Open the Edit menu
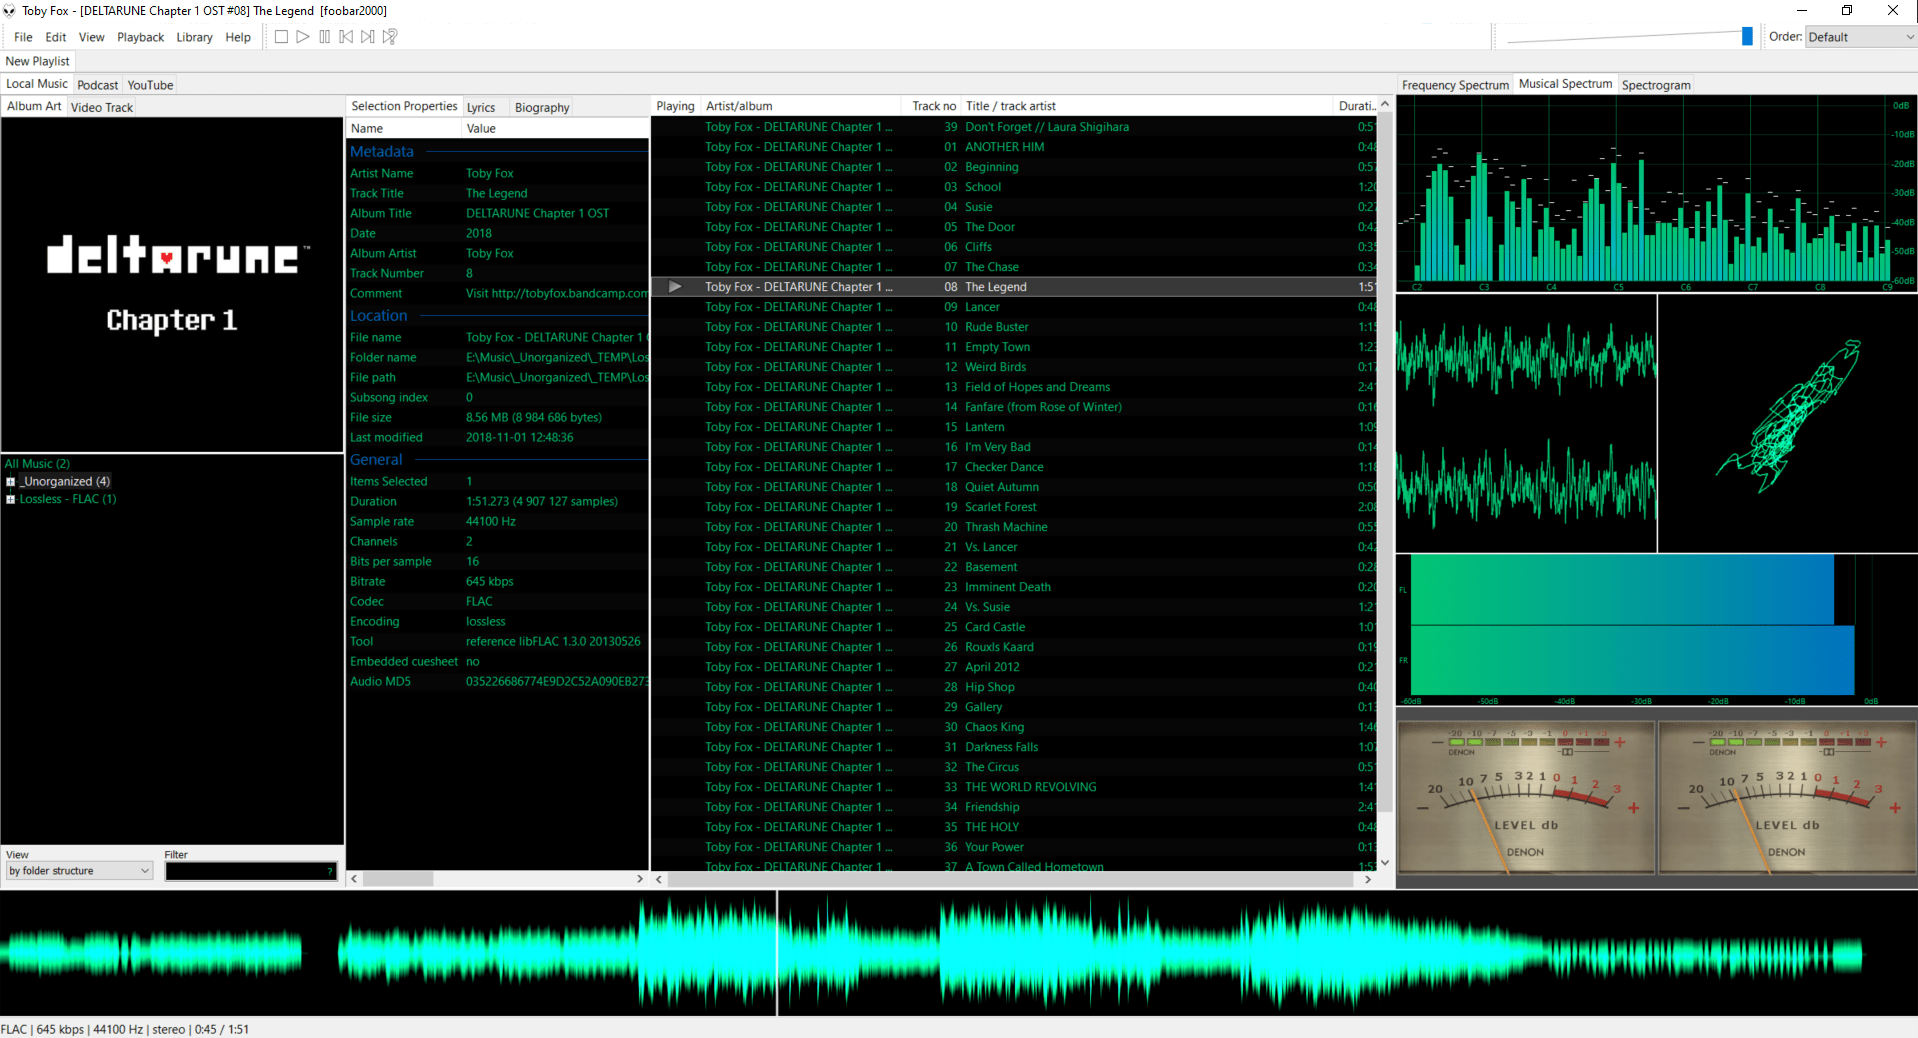The image size is (1918, 1038). click(x=56, y=37)
